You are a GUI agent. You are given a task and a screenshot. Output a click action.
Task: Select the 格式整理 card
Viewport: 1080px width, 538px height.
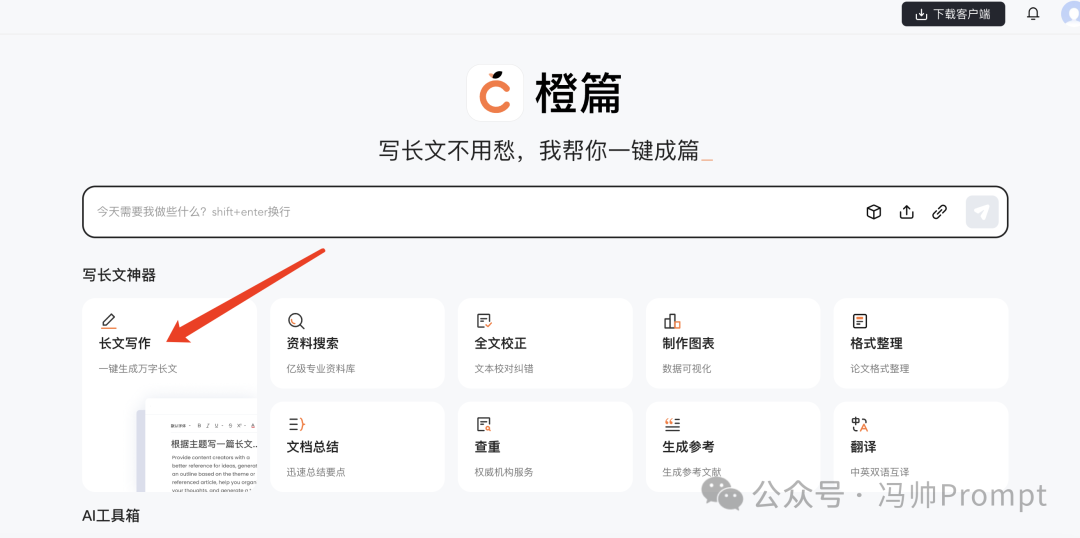point(920,344)
